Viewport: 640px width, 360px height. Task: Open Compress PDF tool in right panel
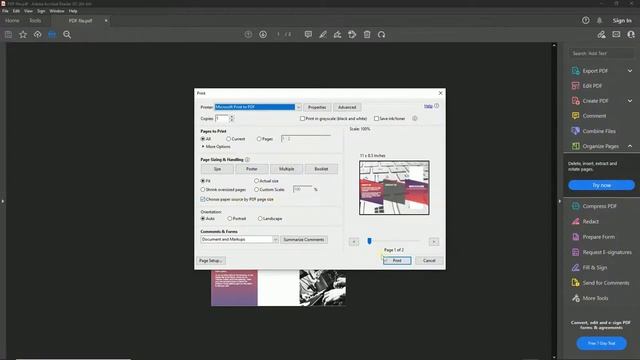599,206
